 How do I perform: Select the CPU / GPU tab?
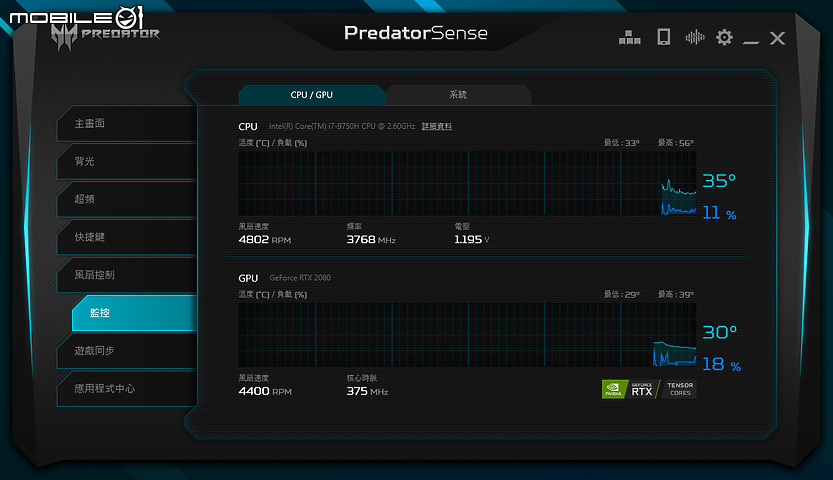coord(311,95)
